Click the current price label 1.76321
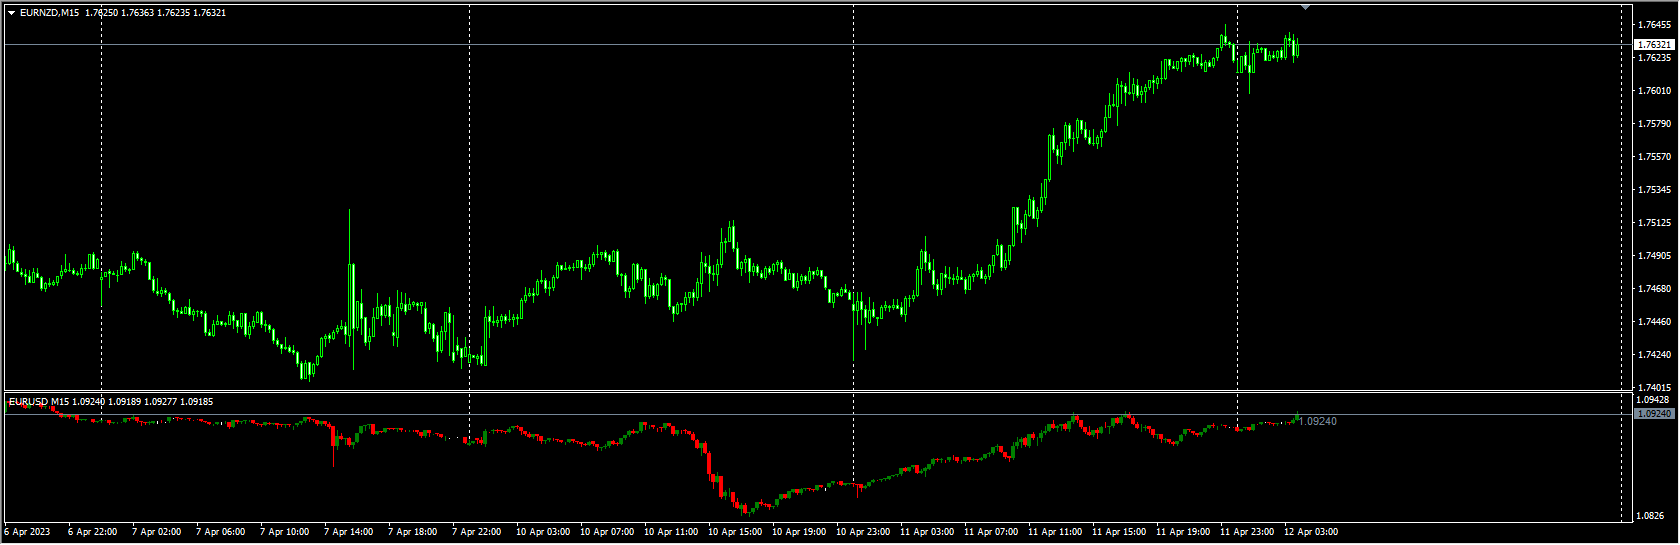This screenshot has height=545, width=1680. coord(1654,45)
